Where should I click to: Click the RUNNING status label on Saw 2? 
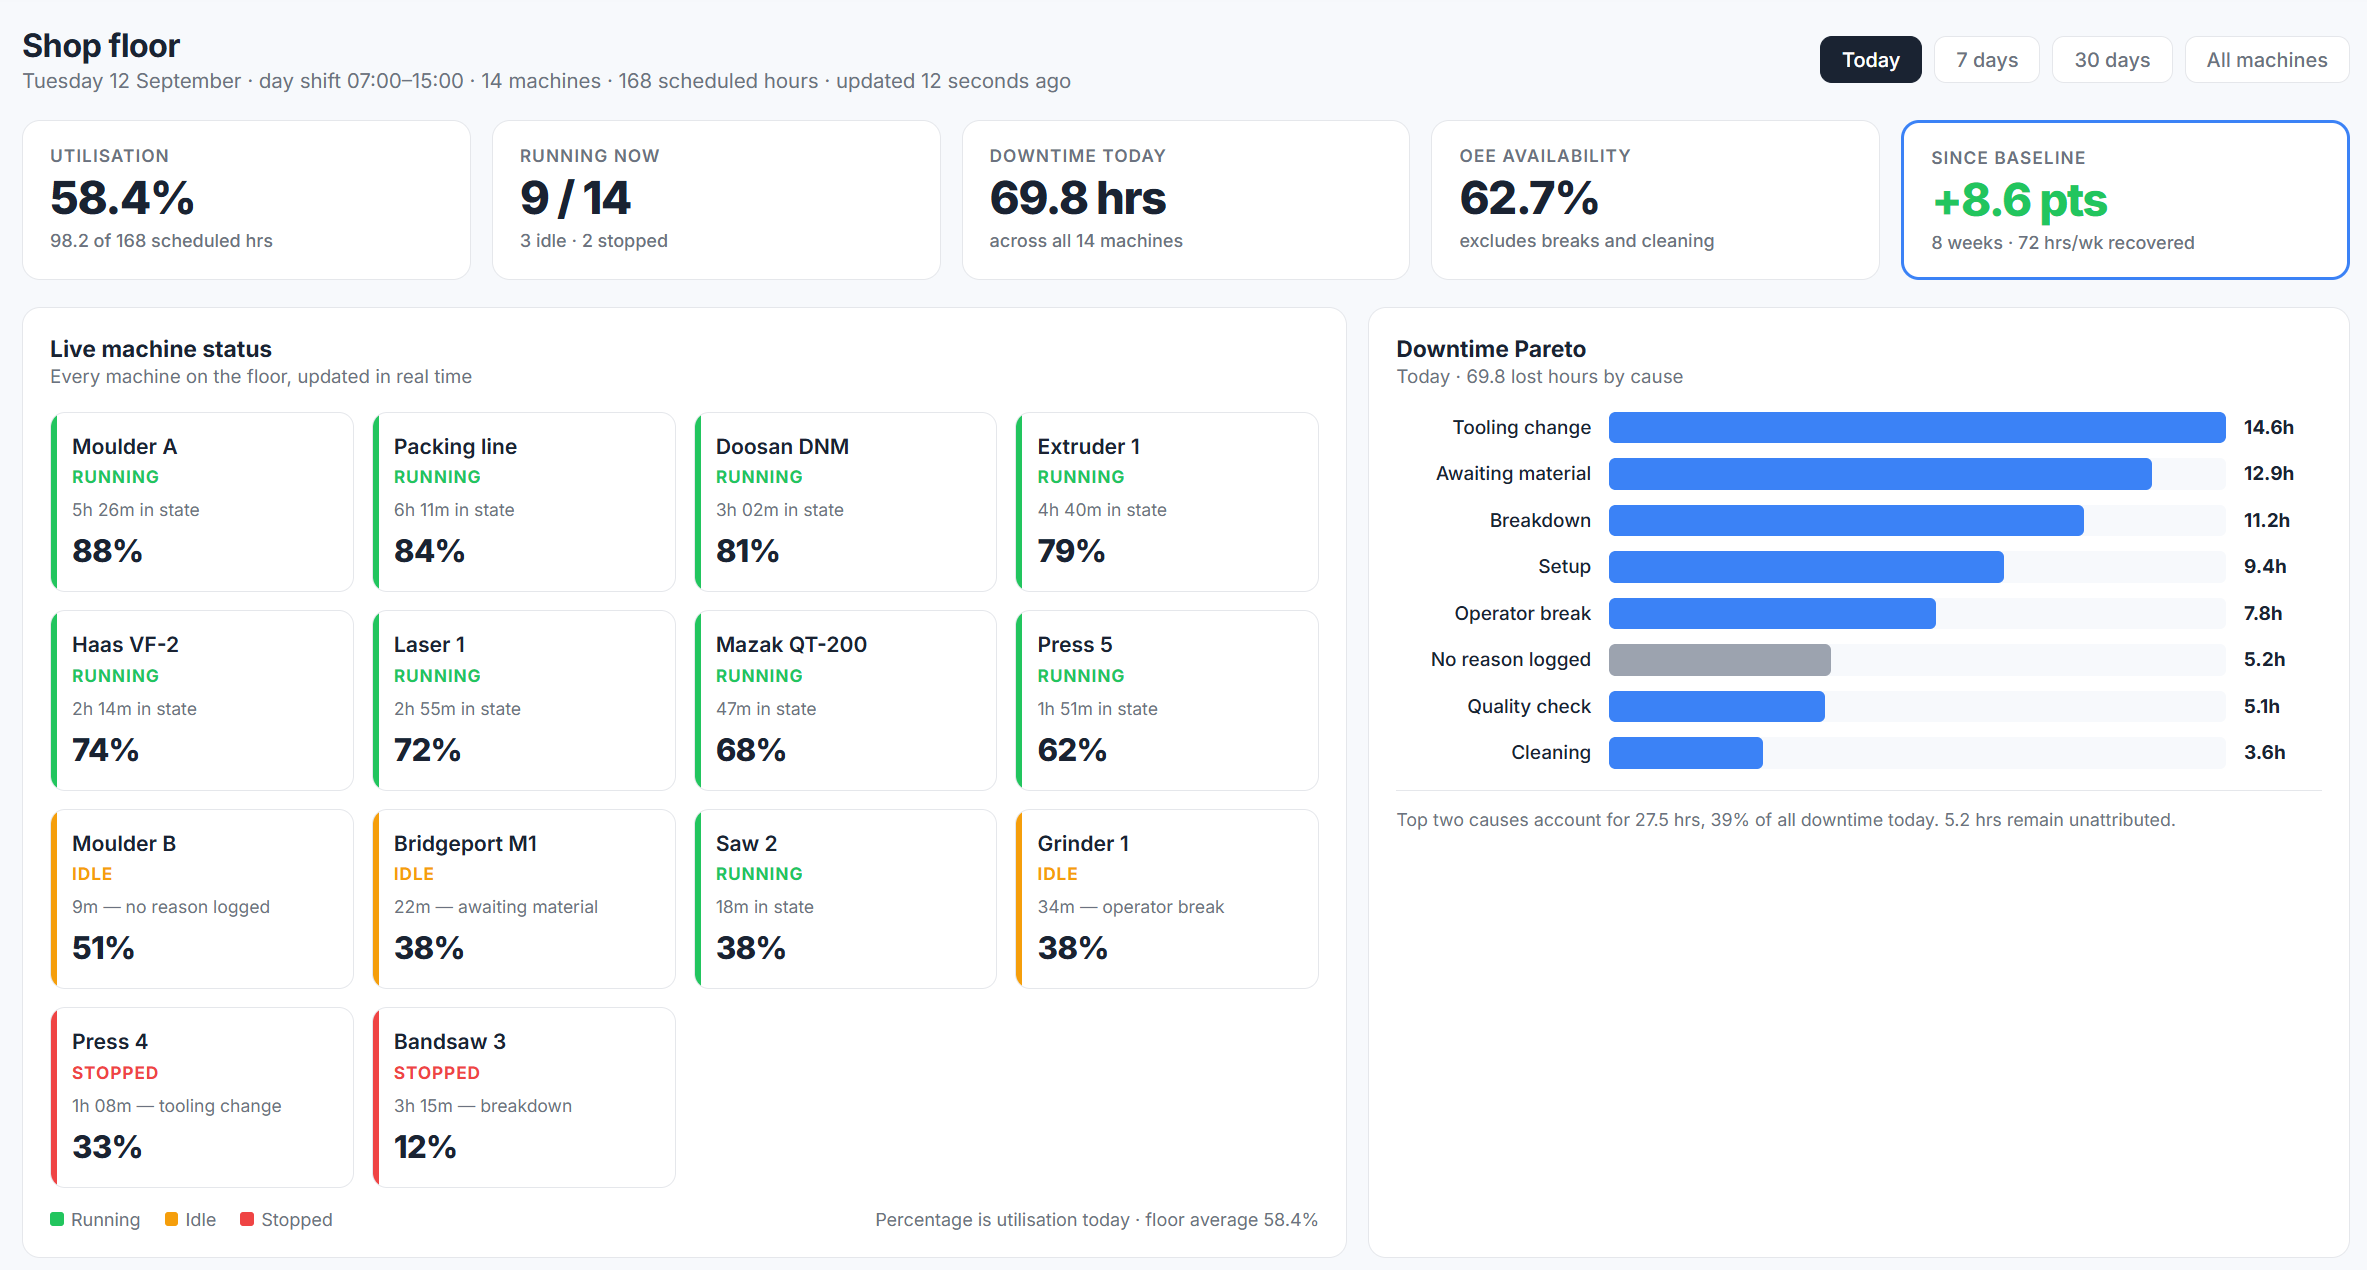click(x=759, y=874)
